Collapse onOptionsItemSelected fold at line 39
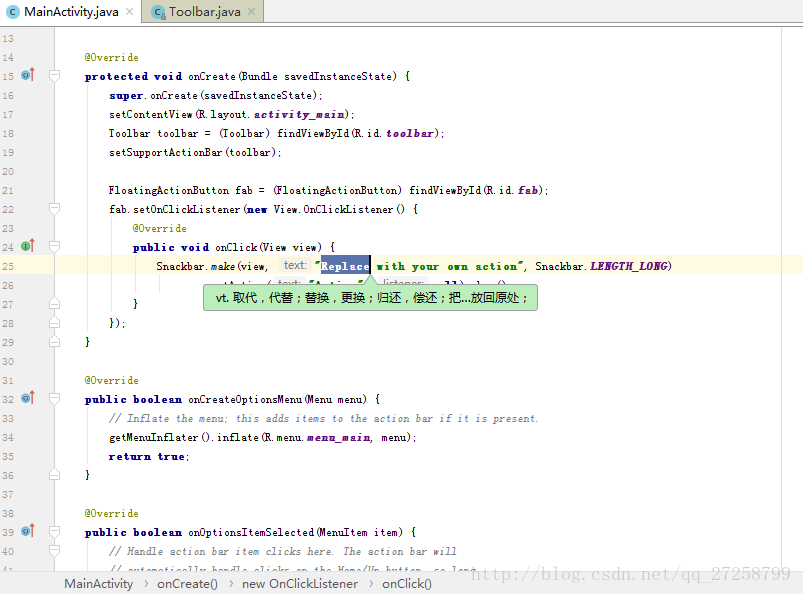This screenshot has width=803, height=594. (x=54, y=532)
